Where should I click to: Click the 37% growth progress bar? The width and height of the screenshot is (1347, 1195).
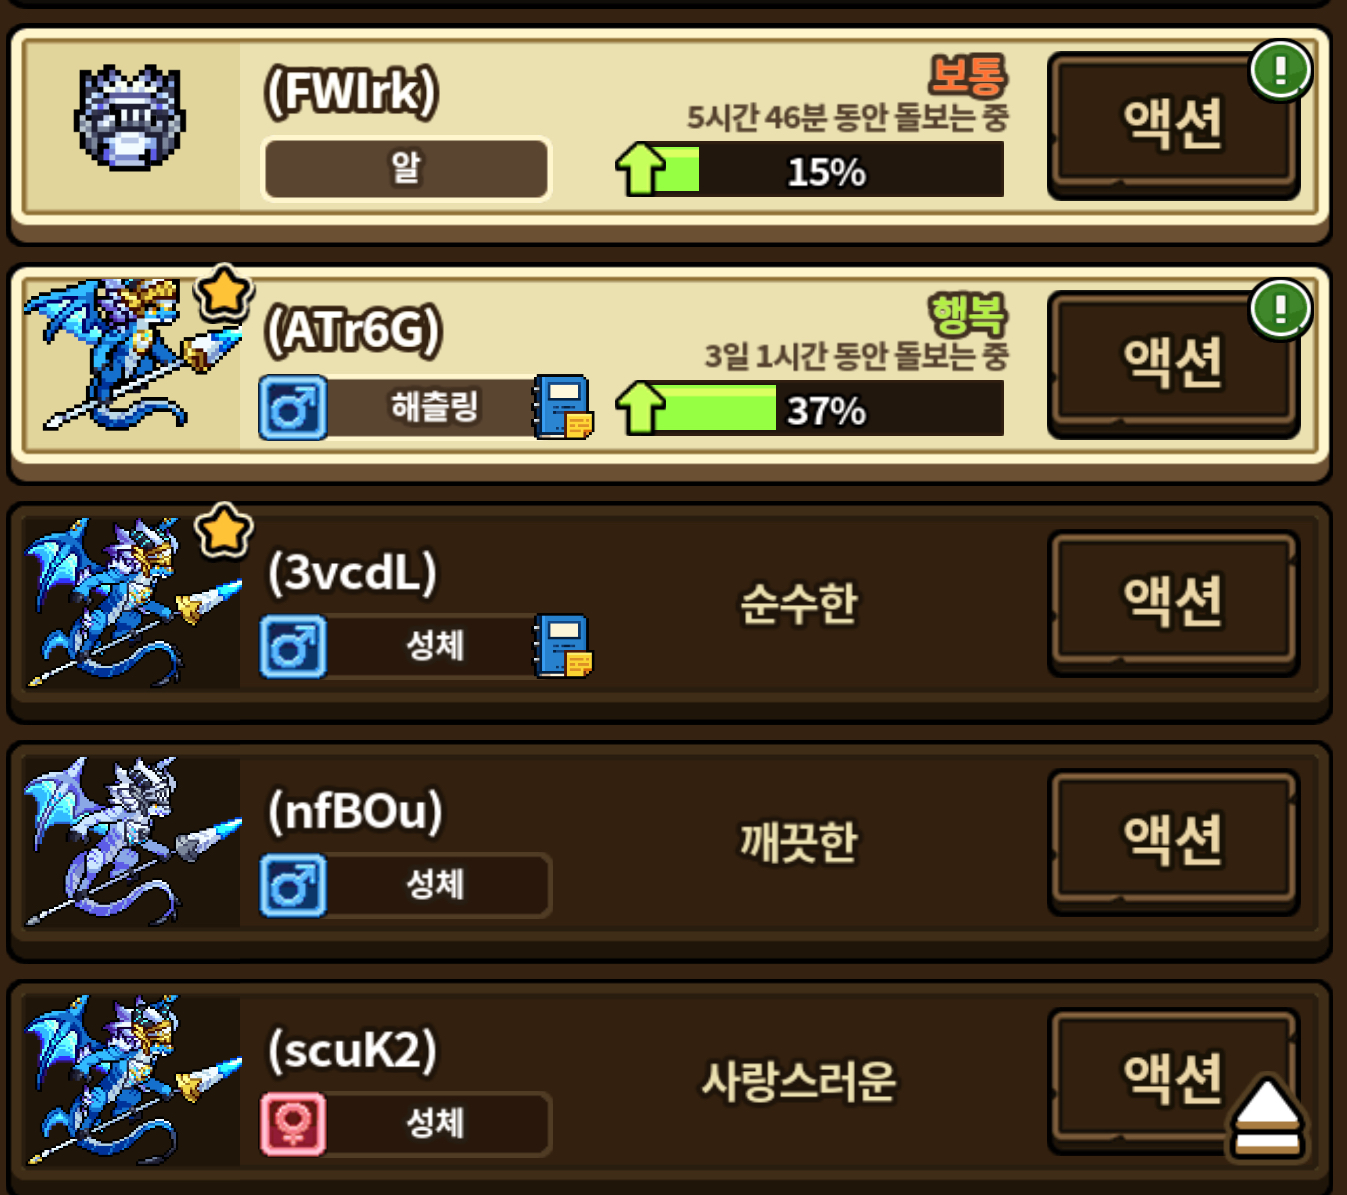pos(809,409)
